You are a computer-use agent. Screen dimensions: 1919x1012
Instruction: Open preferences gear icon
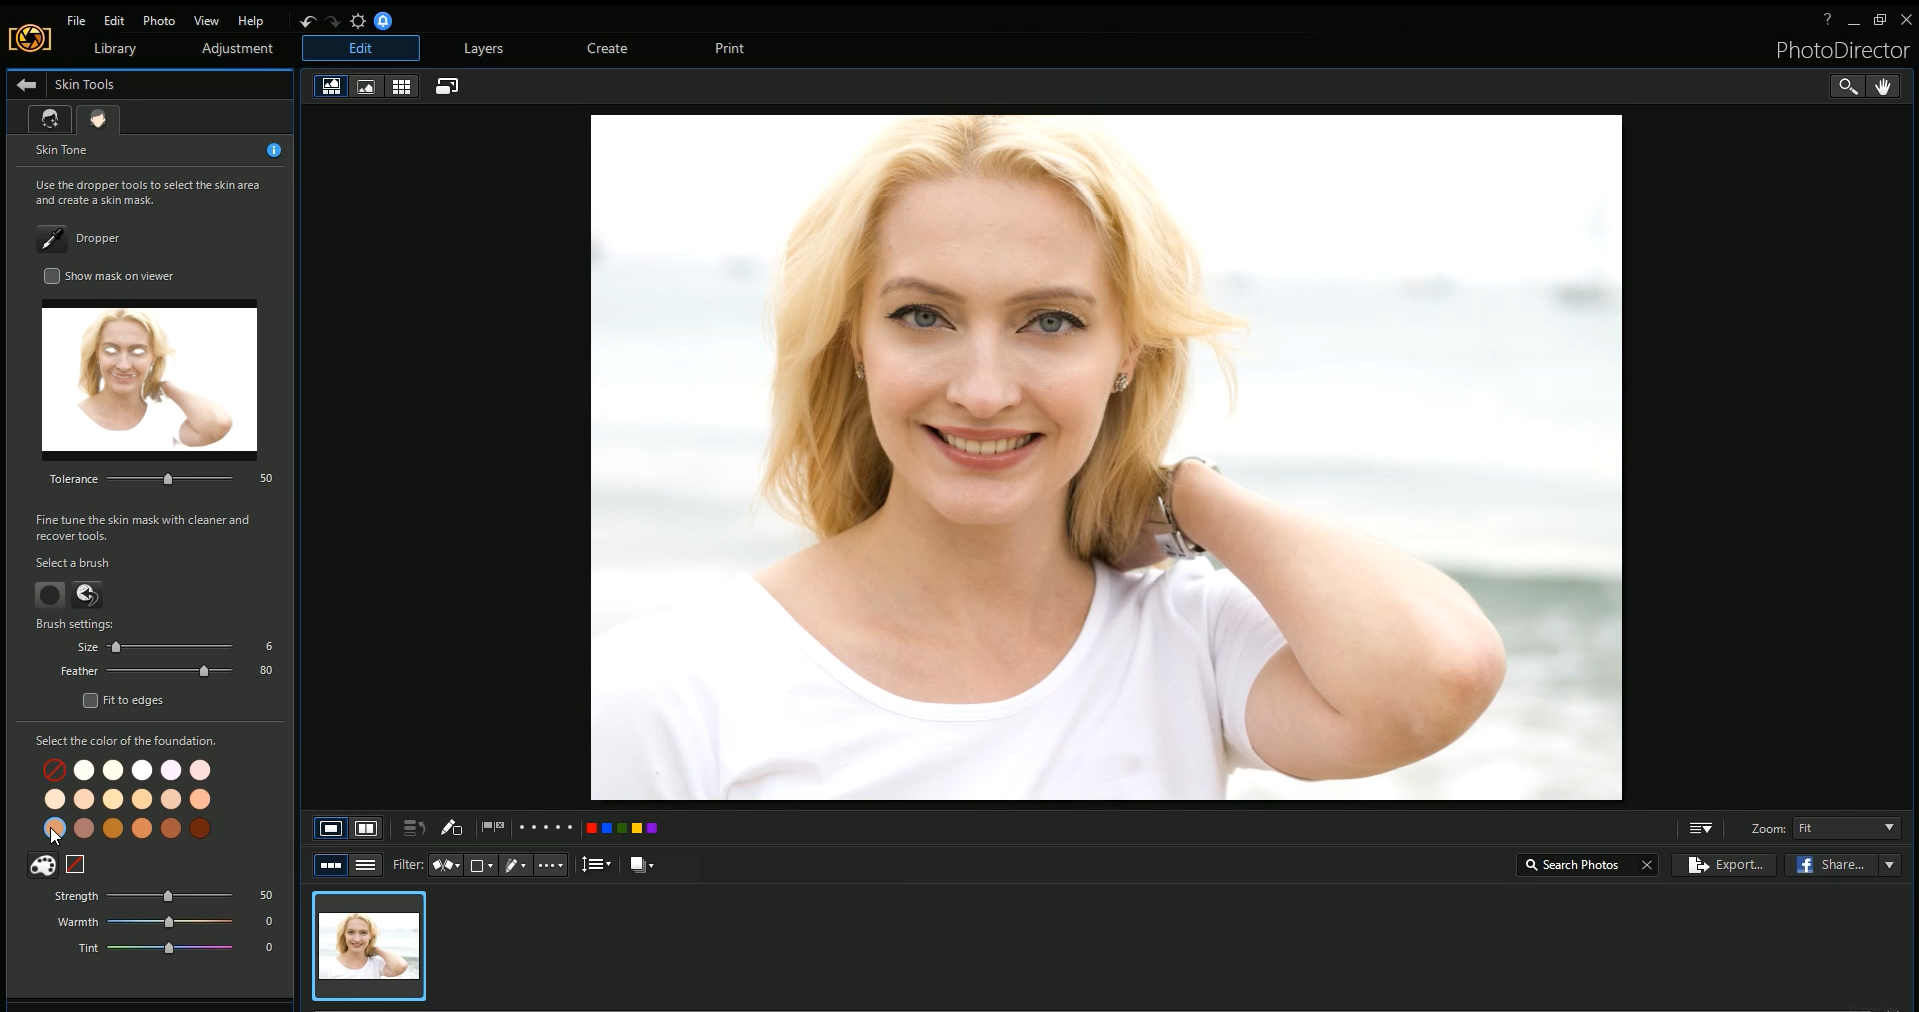(358, 21)
